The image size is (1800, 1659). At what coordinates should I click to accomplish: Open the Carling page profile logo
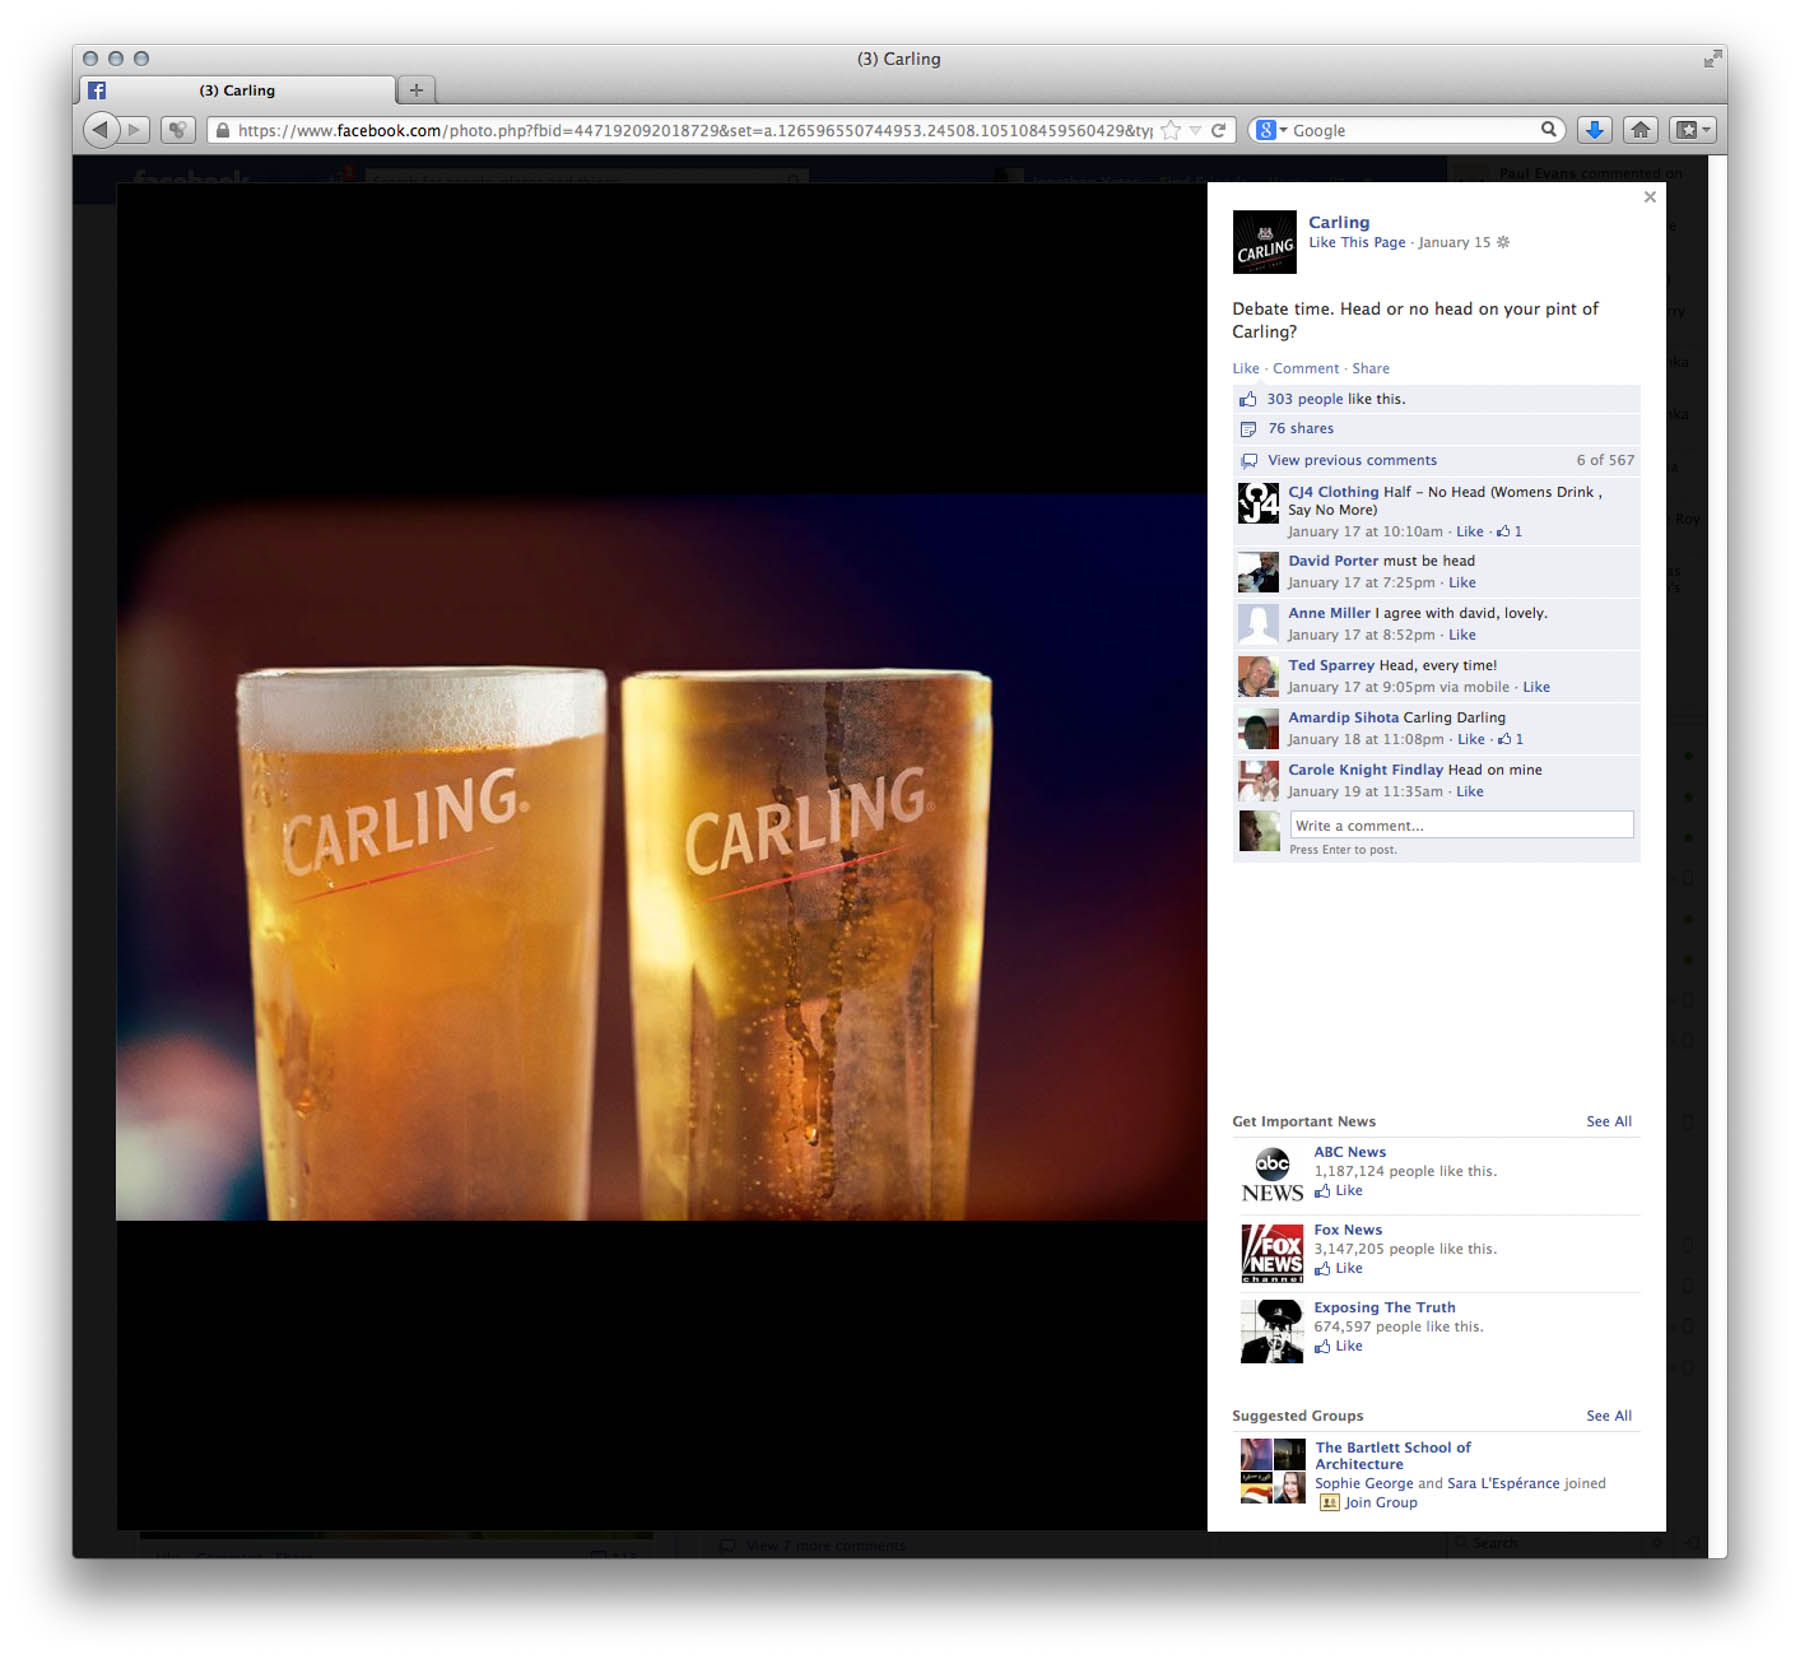pyautogui.click(x=1264, y=242)
